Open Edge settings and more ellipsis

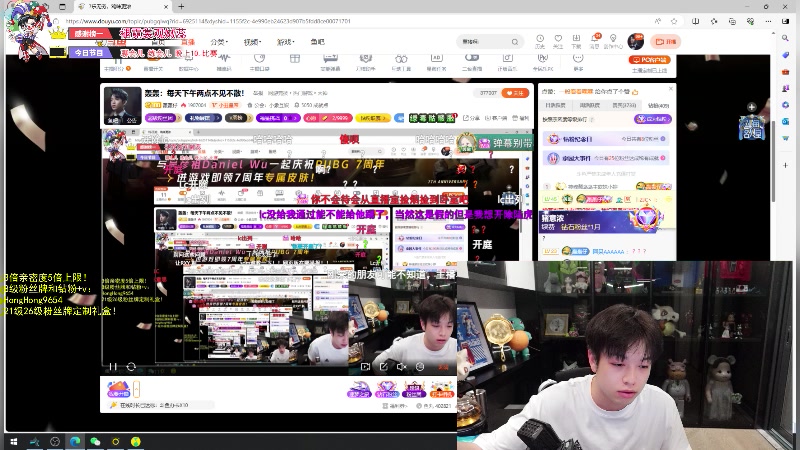[x=768, y=21]
